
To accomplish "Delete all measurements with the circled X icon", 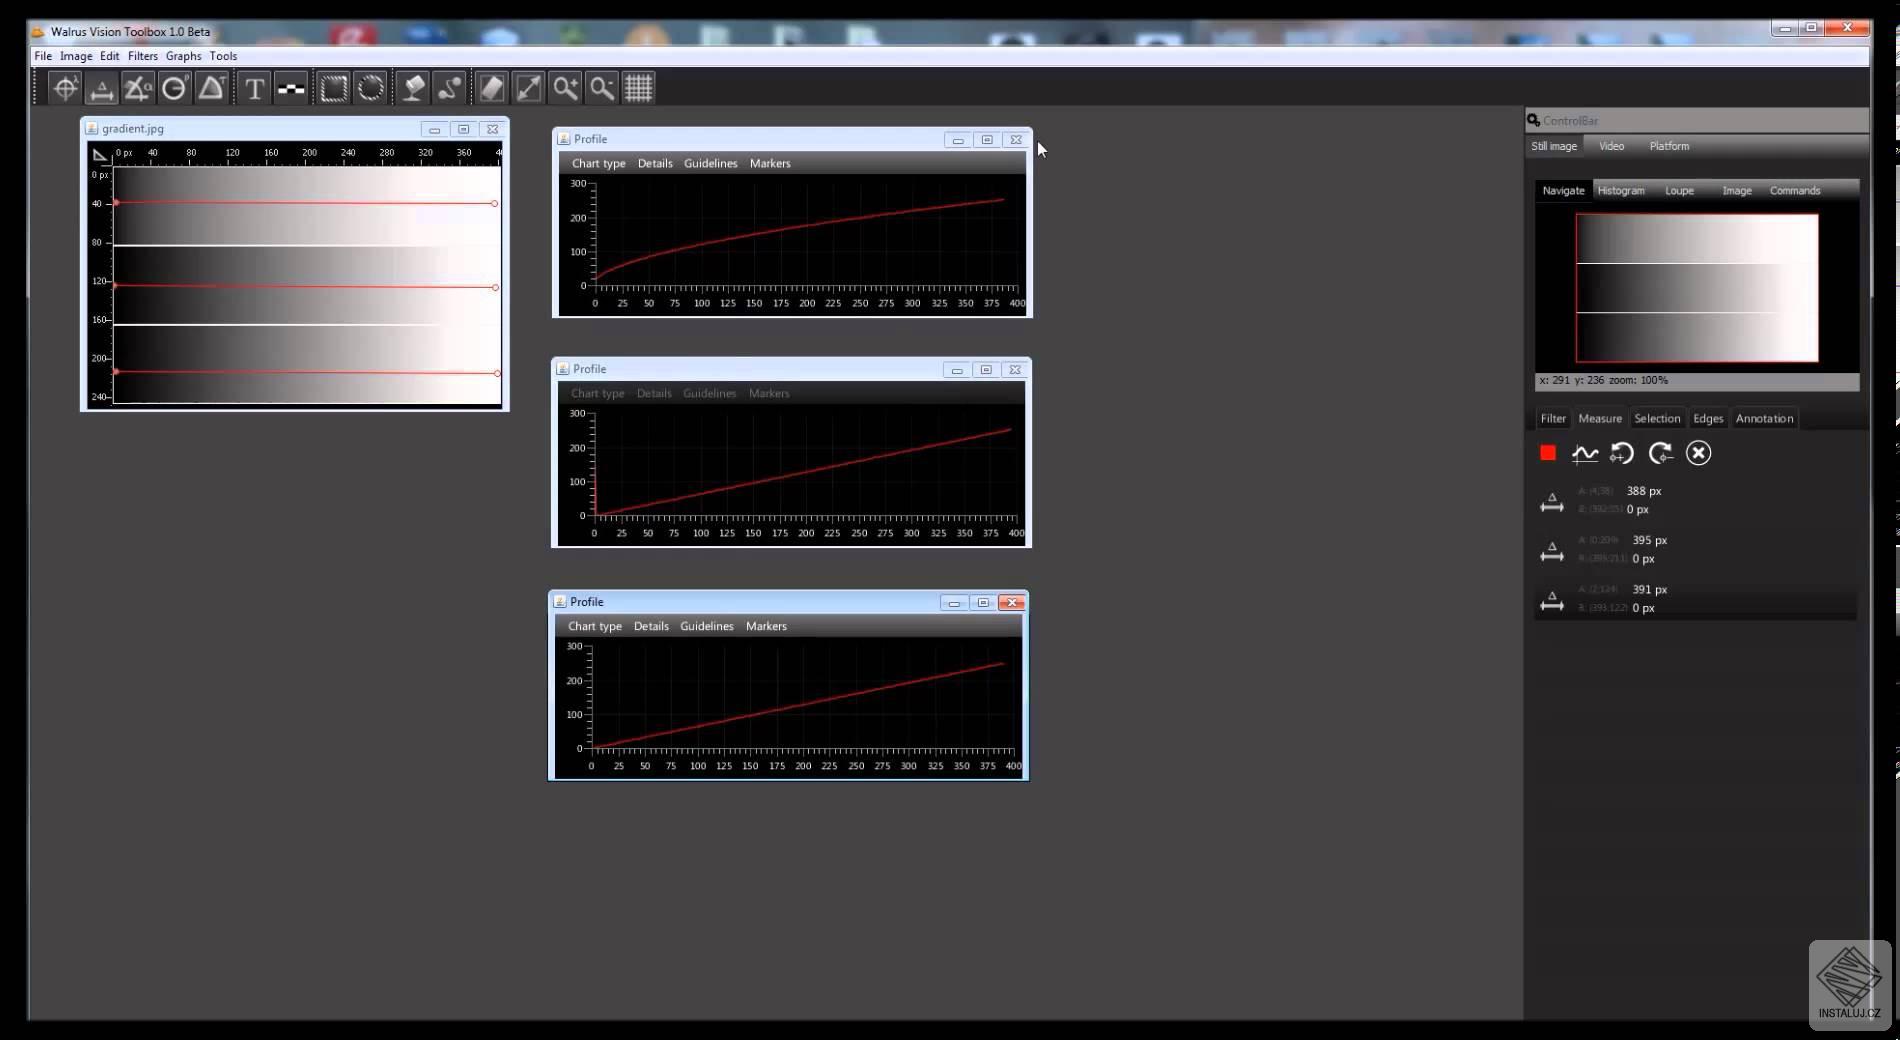I will [1698, 453].
